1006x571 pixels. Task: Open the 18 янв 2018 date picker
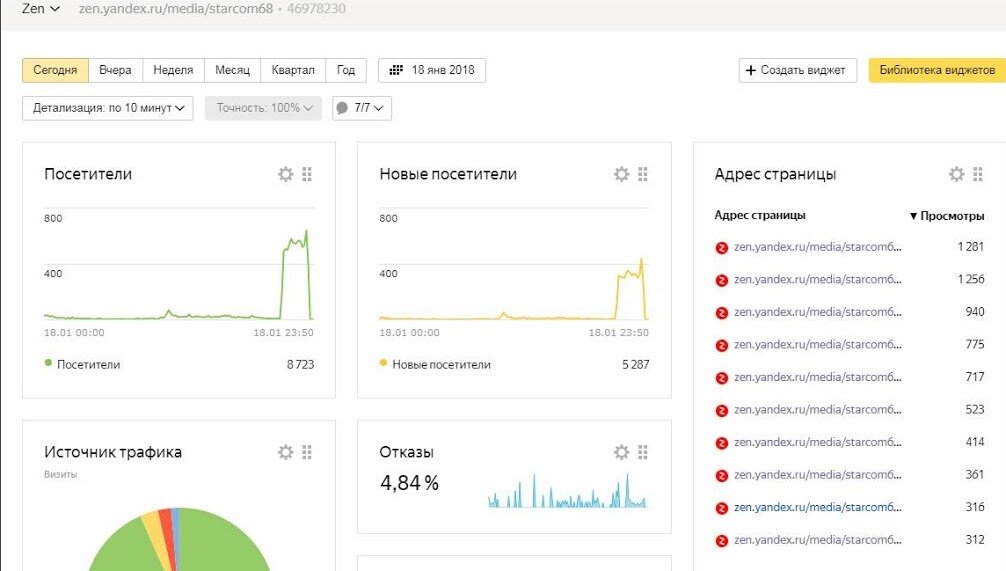(432, 70)
